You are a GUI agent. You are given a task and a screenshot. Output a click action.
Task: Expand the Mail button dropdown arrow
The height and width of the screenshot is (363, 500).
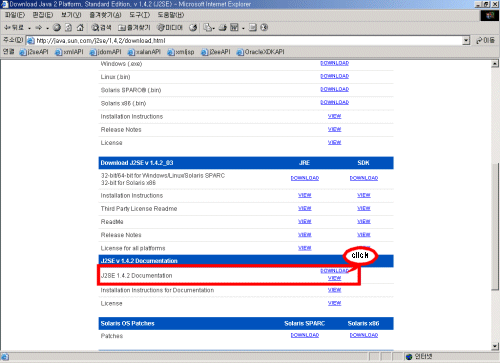214,28
